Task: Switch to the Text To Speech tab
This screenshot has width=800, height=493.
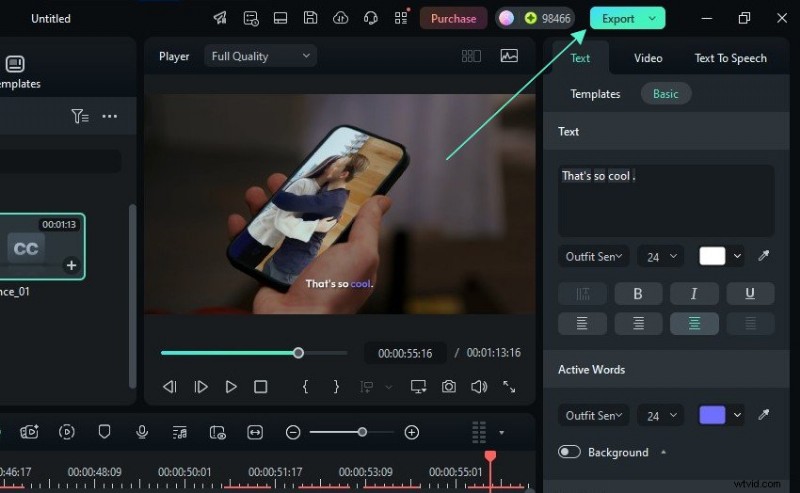Action: point(730,58)
